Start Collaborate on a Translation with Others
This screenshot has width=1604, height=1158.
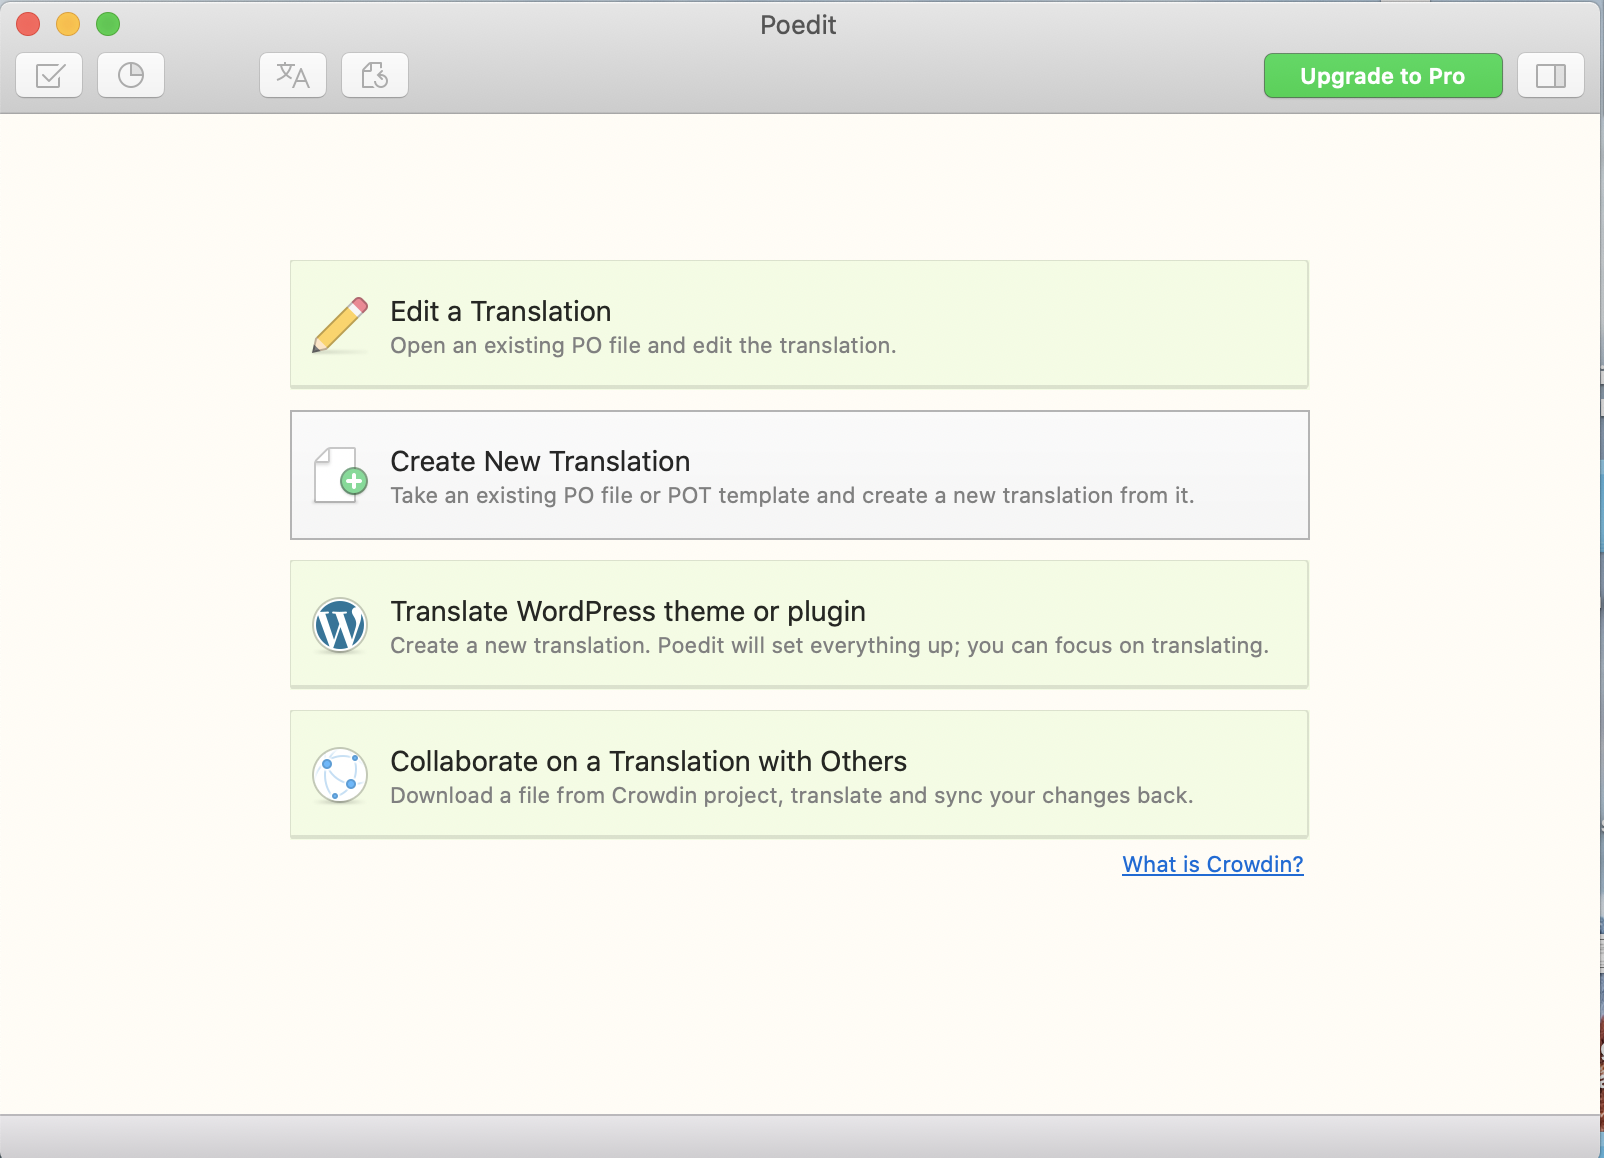click(x=798, y=773)
